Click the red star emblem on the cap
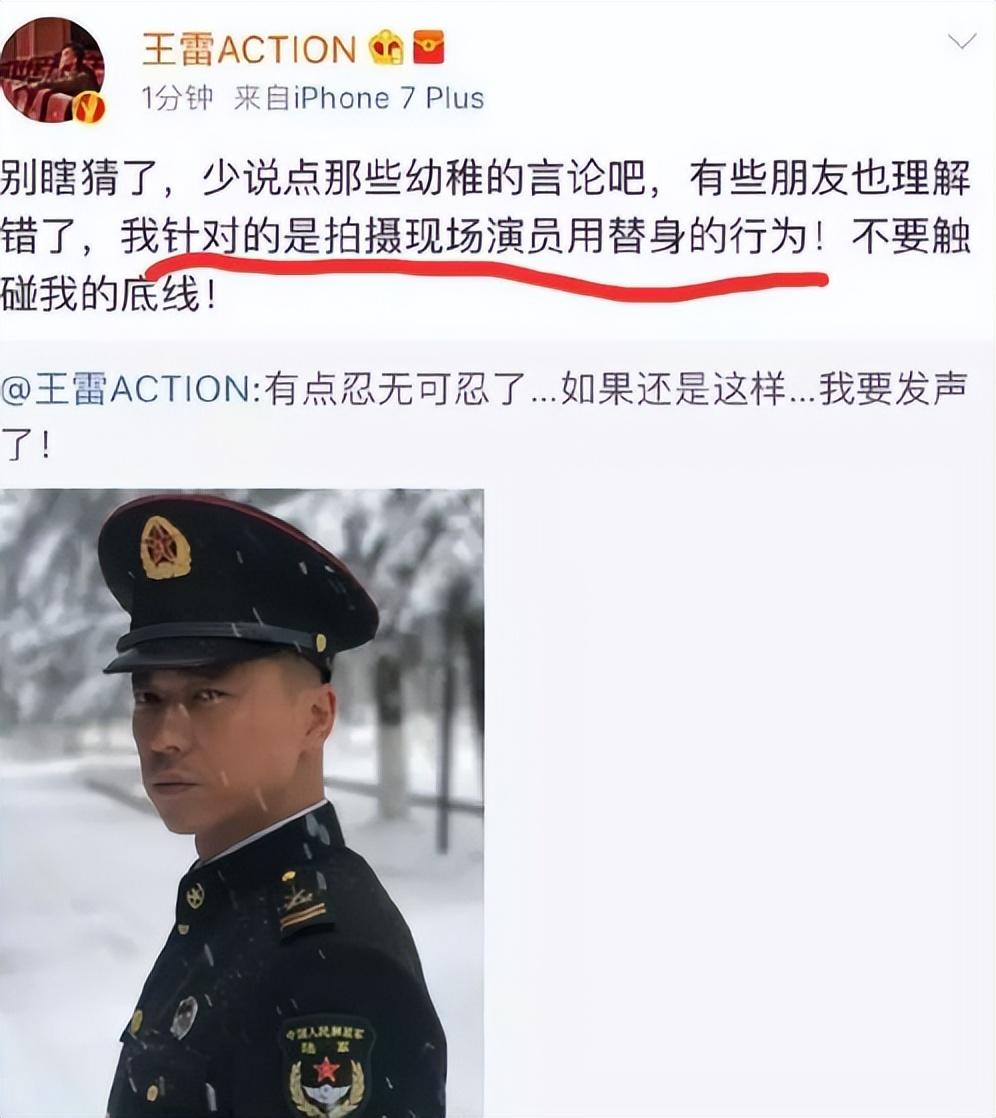 [x=165, y=547]
